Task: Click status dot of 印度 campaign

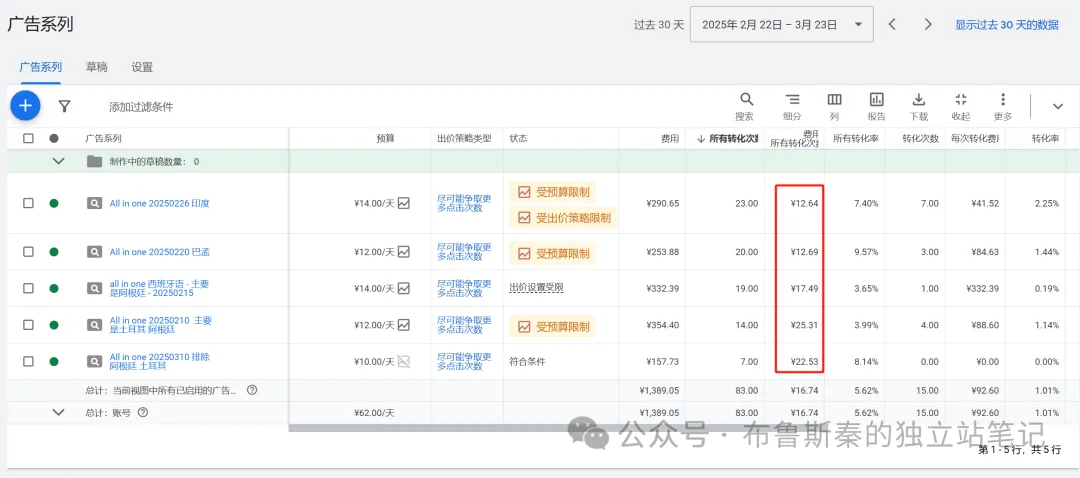Action: point(54,203)
